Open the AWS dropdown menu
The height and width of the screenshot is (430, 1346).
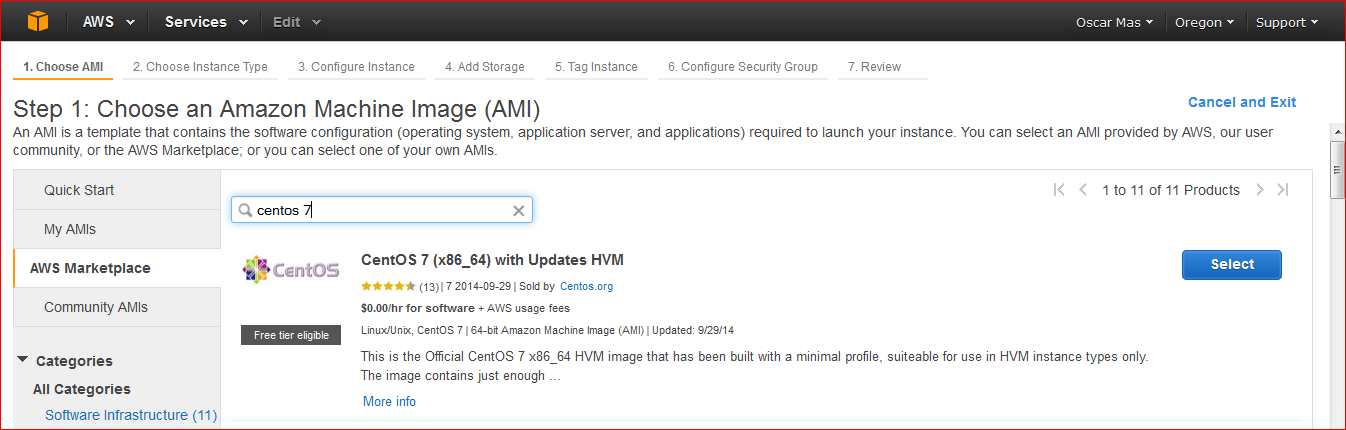(108, 22)
